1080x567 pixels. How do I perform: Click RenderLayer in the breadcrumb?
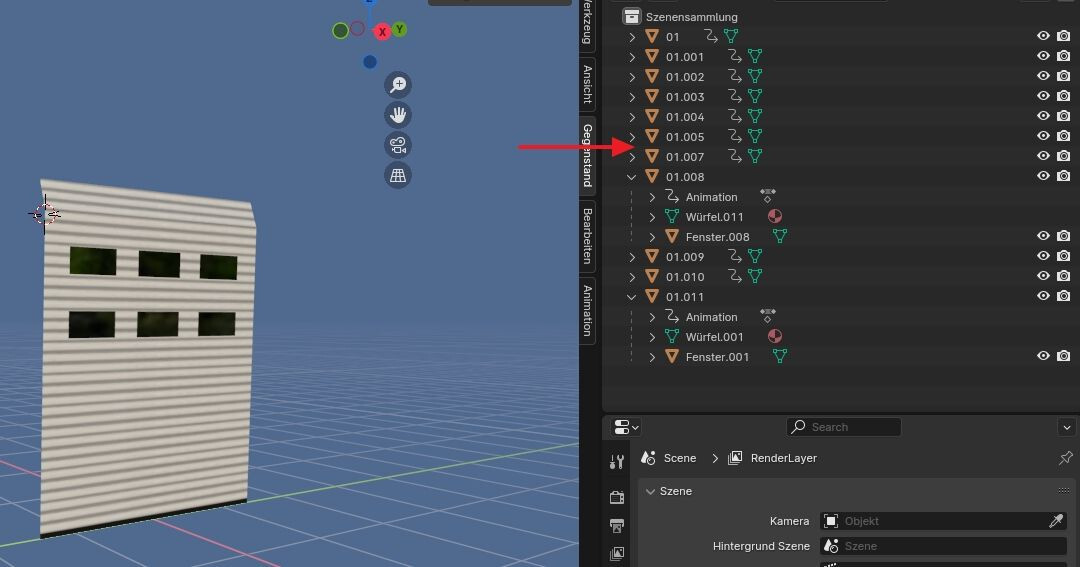[783, 458]
